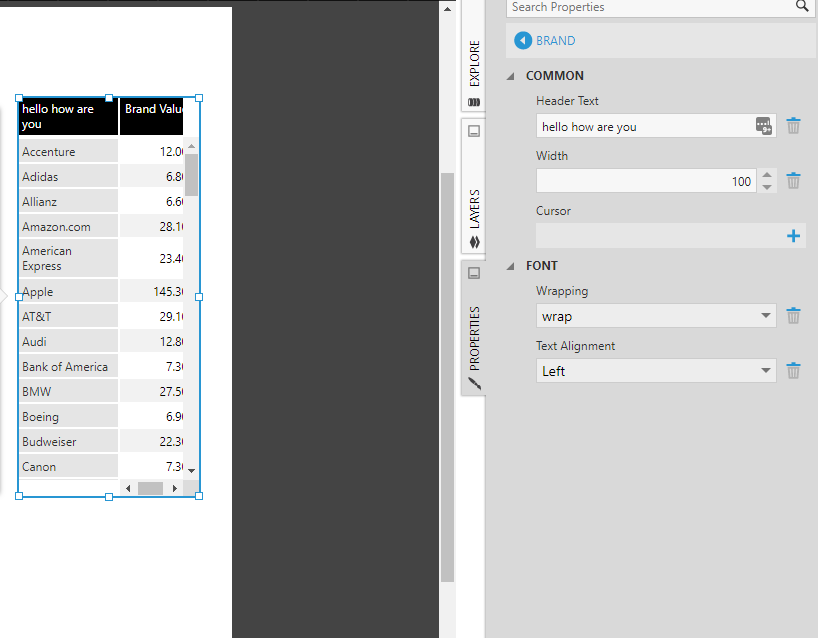Click the right arrow of the table's horizontal scrollbar
Image resolution: width=818 pixels, height=638 pixels.
point(175,488)
